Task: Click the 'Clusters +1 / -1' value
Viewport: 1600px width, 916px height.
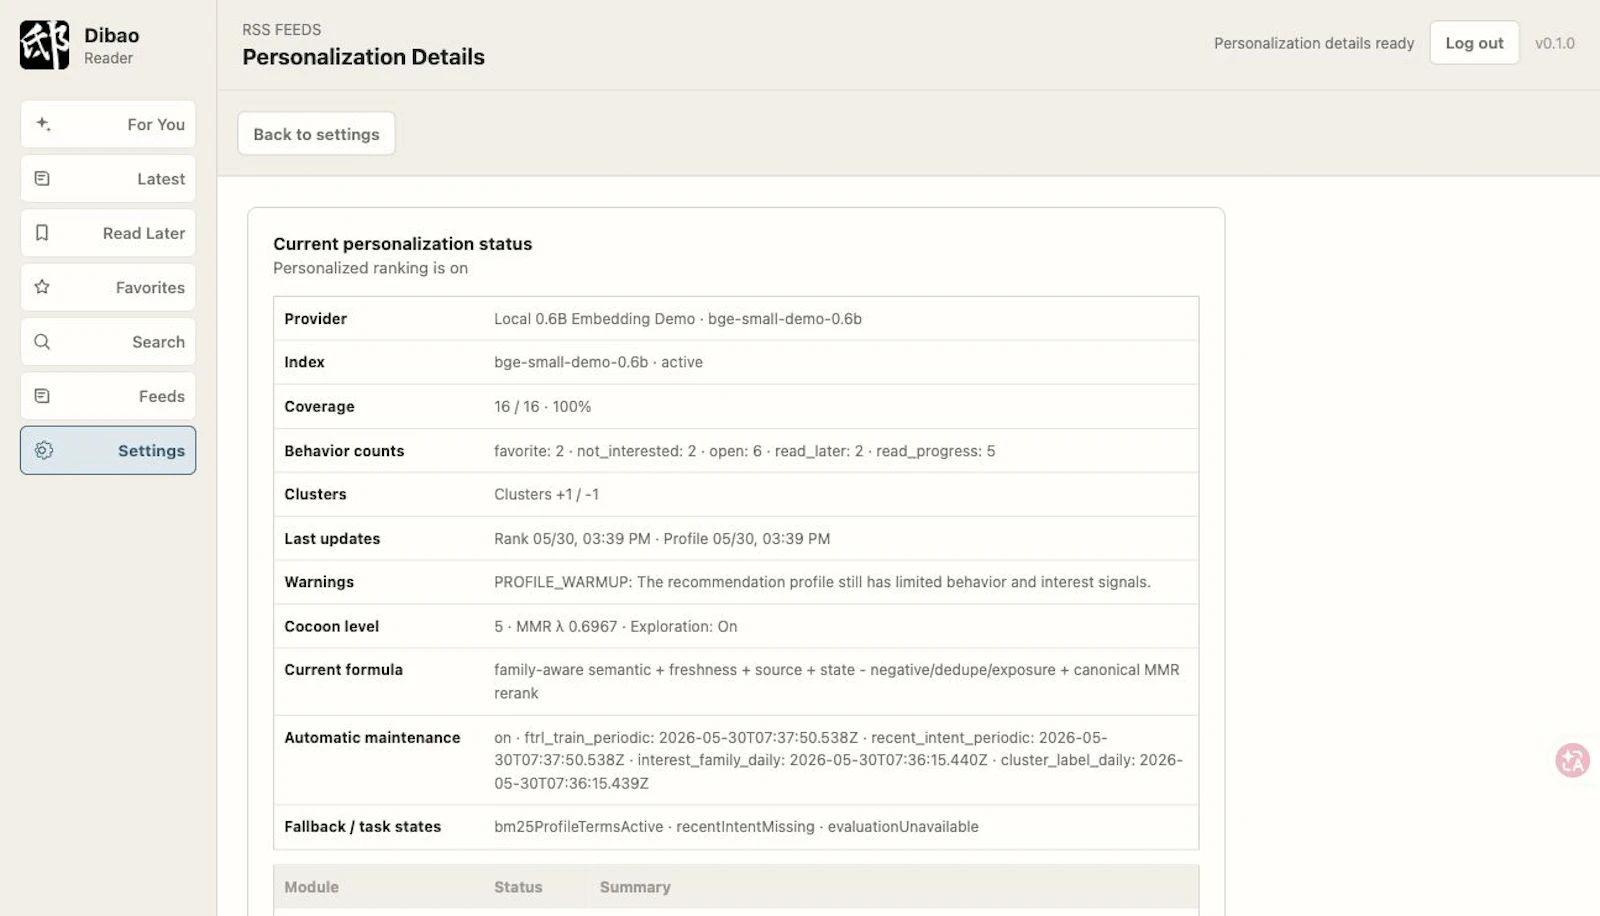Action: click(546, 494)
